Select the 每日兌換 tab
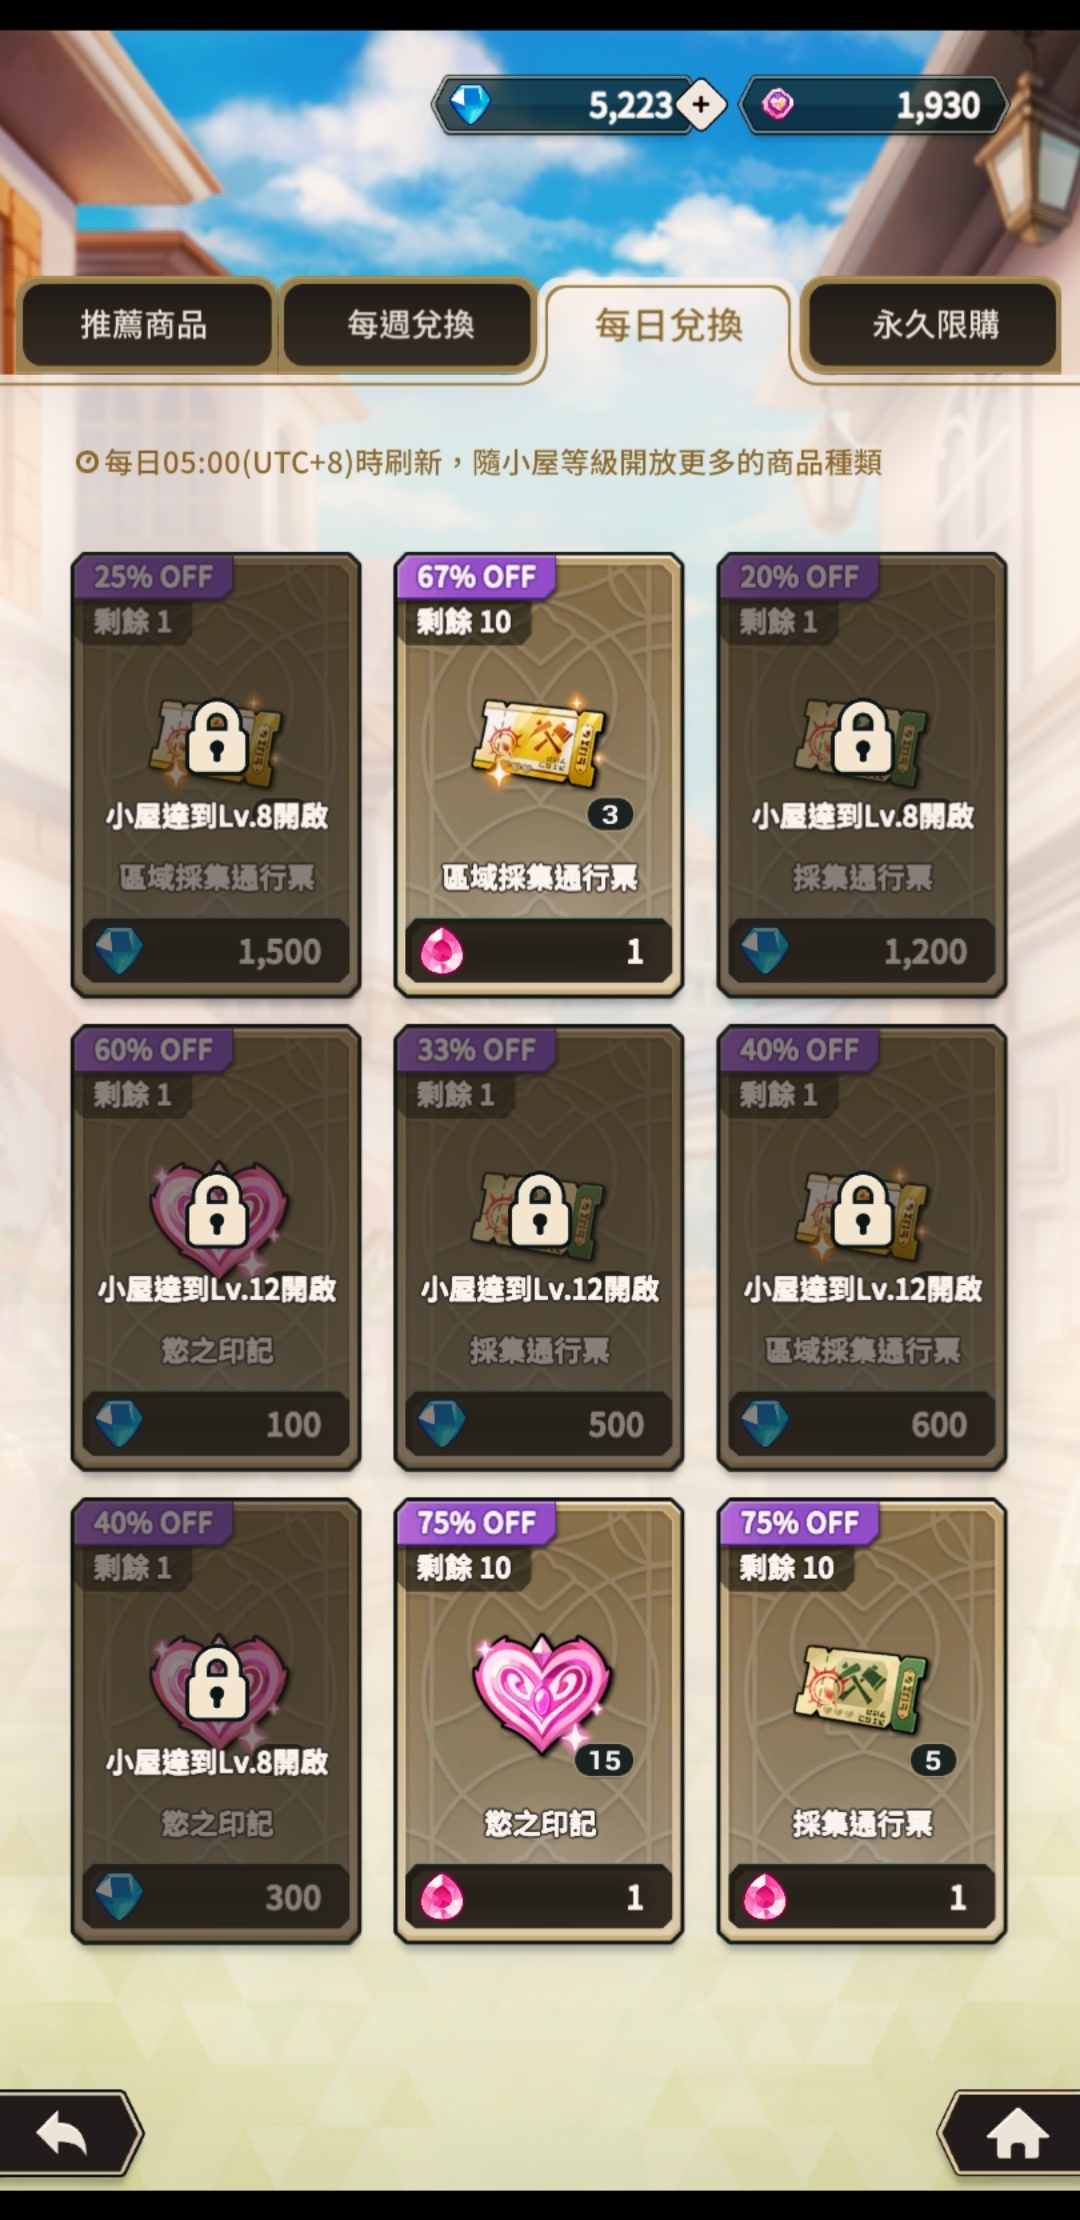This screenshot has width=1080, height=2220. point(668,326)
